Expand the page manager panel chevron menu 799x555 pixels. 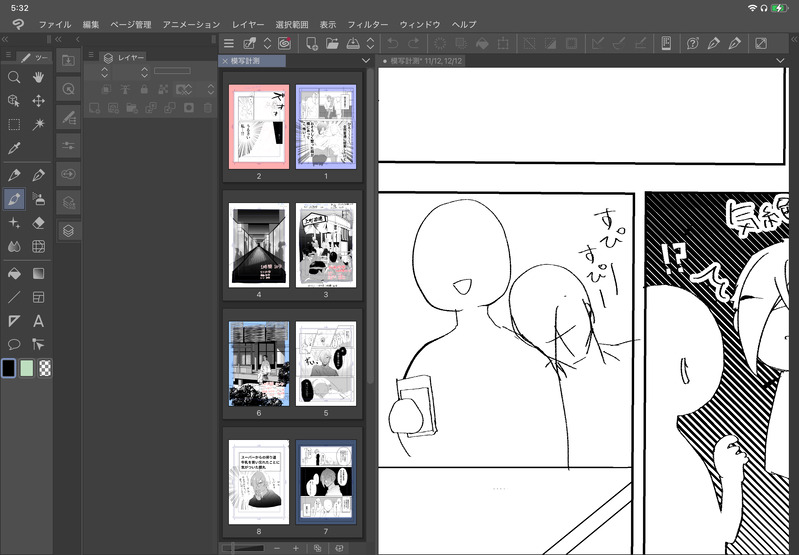366,61
